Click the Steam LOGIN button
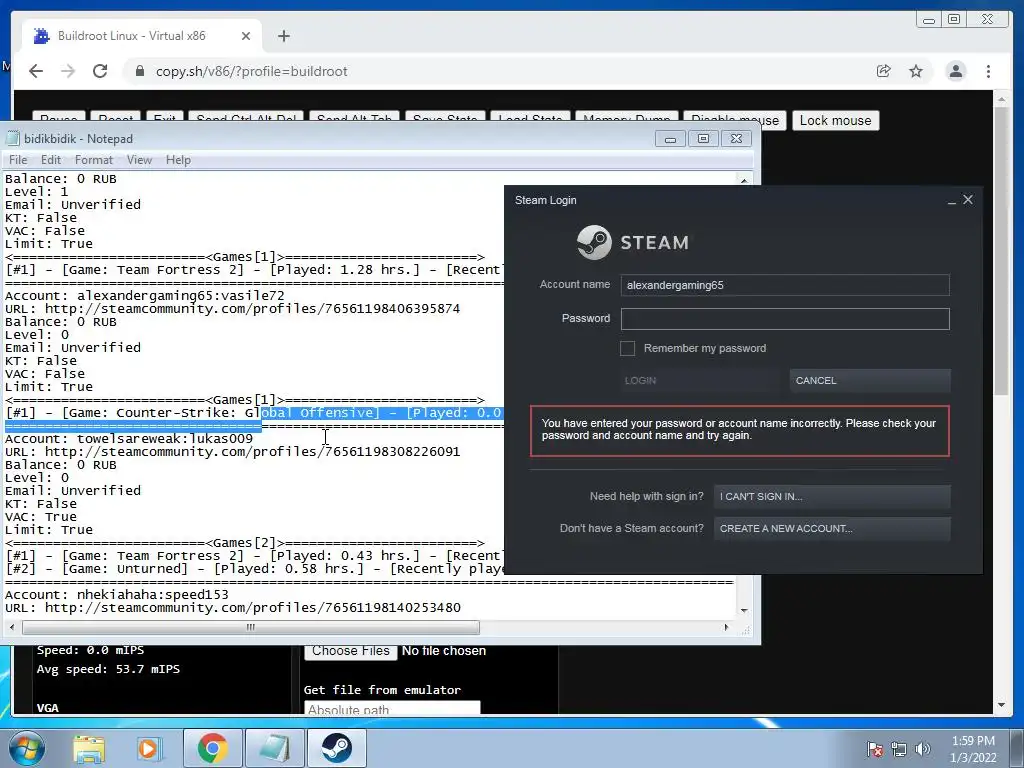Viewport: 1024px width, 768px height. 700,381
